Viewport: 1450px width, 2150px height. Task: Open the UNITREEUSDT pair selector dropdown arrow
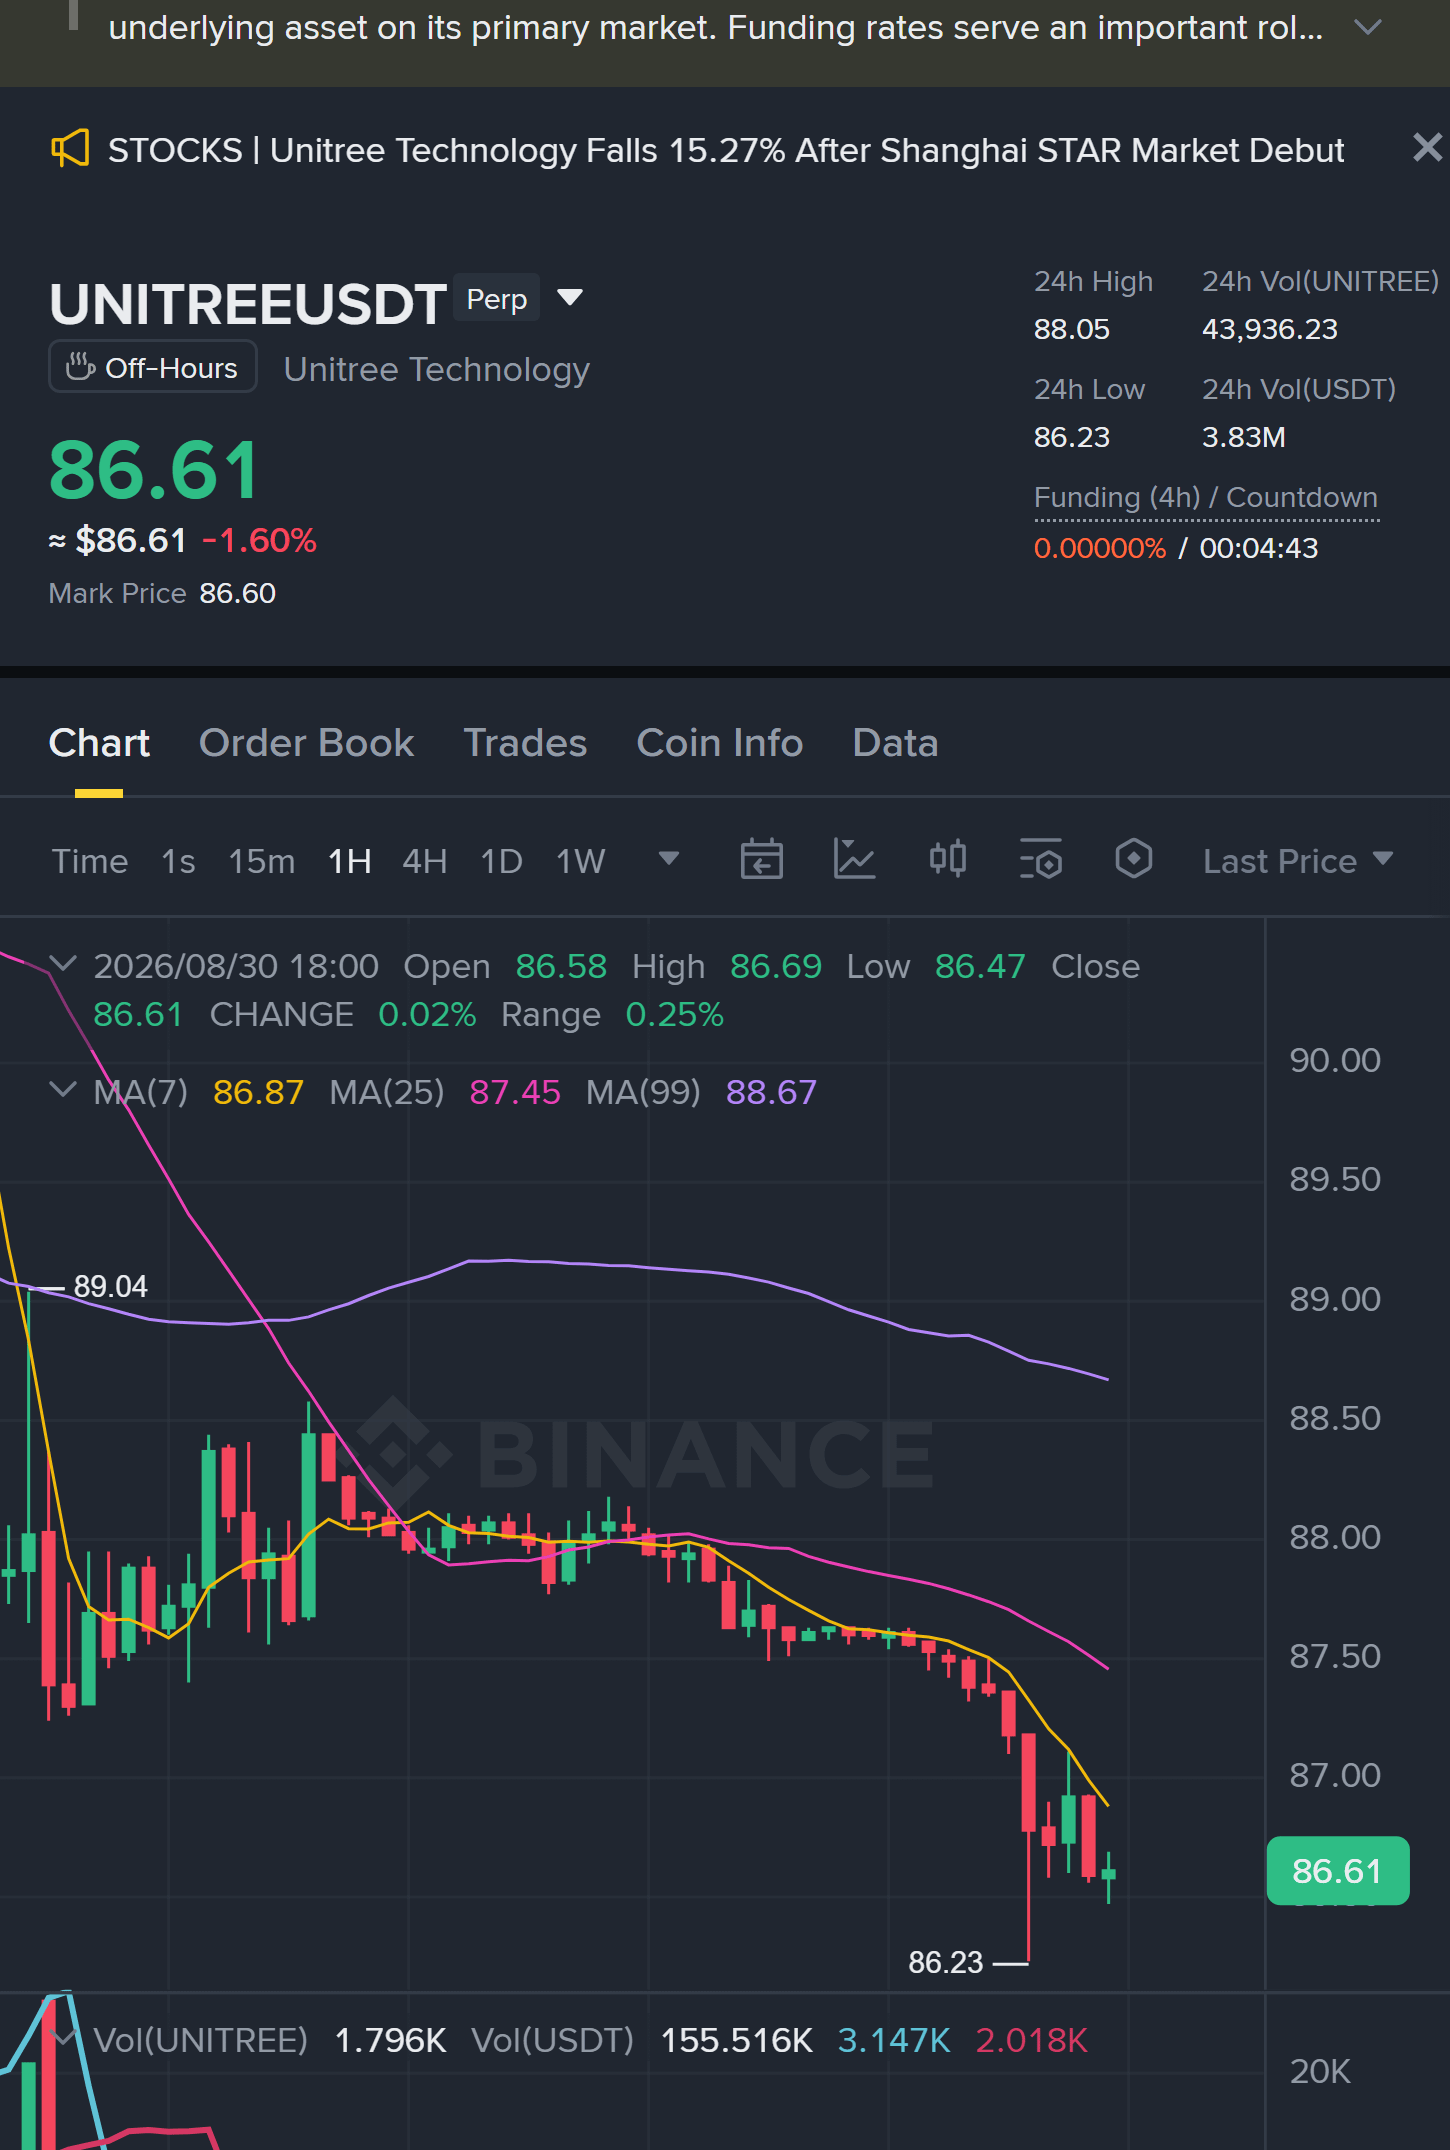click(x=570, y=297)
